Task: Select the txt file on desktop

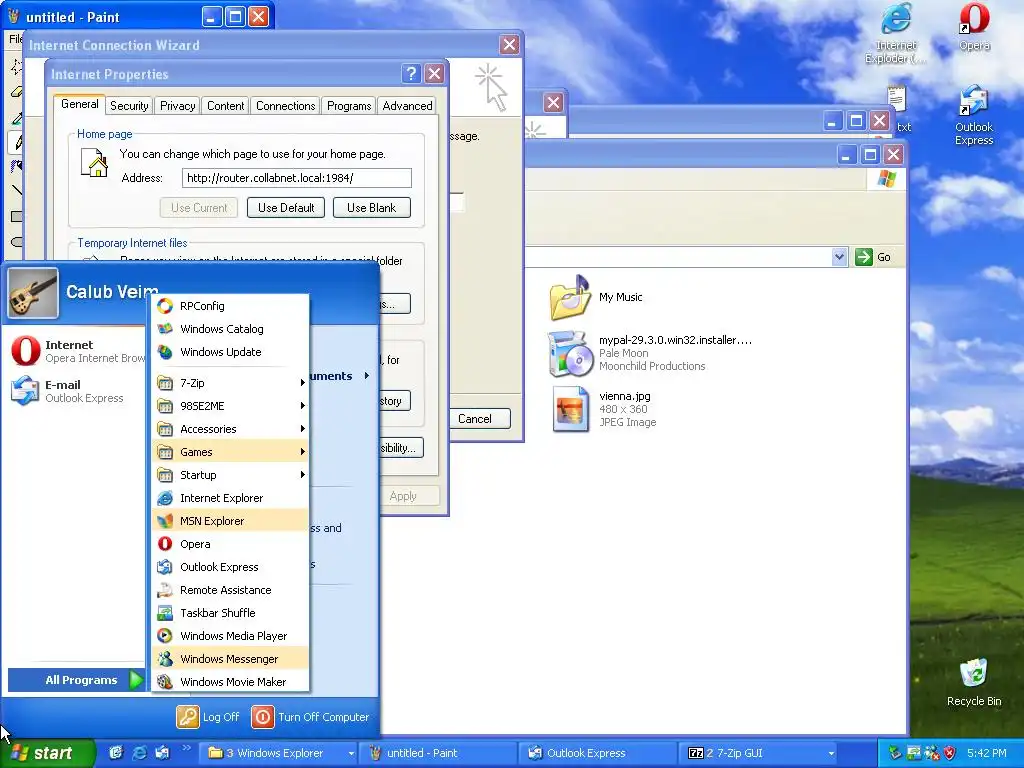Action: click(898, 108)
